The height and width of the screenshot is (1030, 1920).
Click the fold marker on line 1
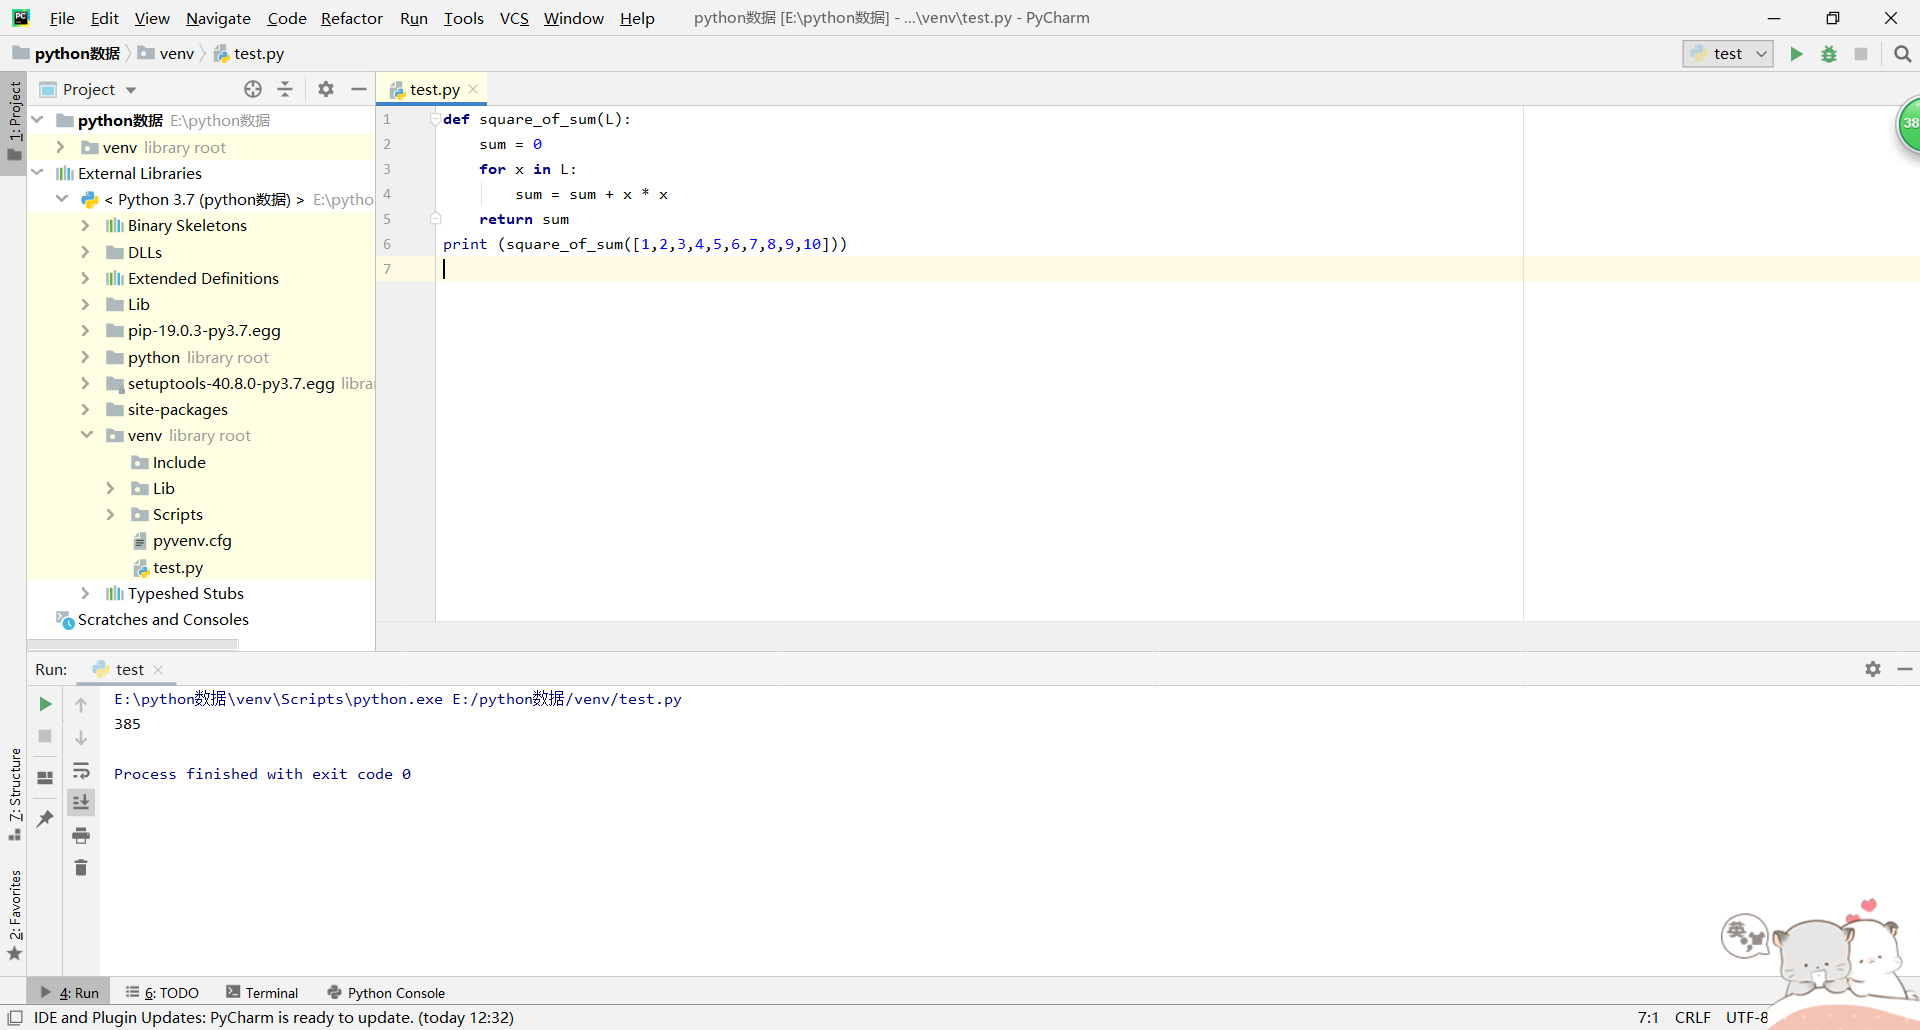click(435, 119)
